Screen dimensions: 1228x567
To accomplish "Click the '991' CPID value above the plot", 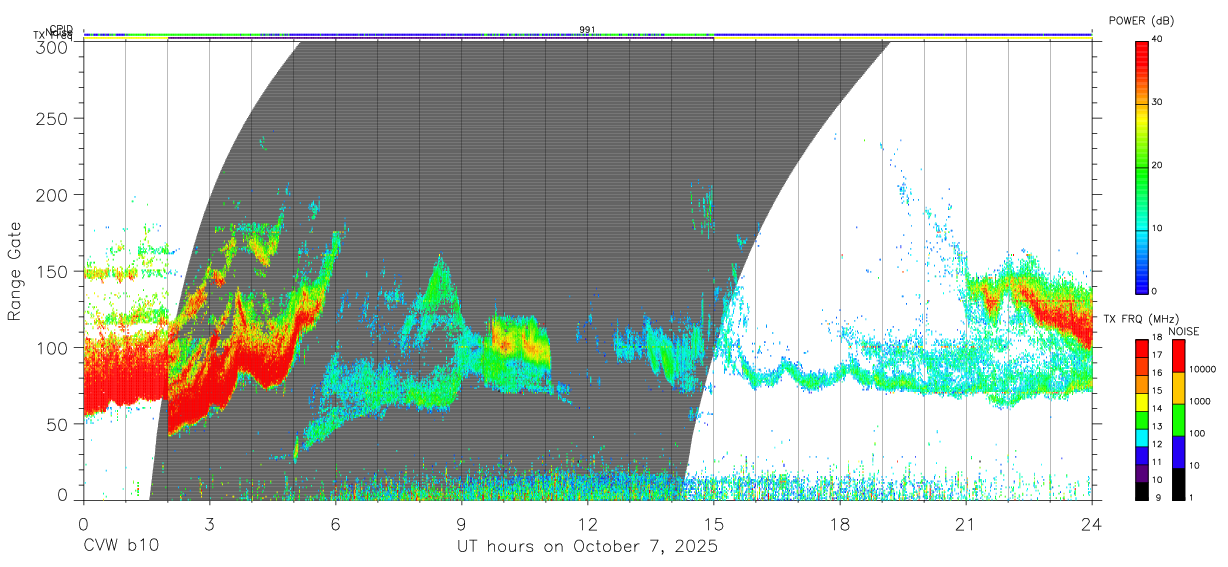I will [587, 30].
